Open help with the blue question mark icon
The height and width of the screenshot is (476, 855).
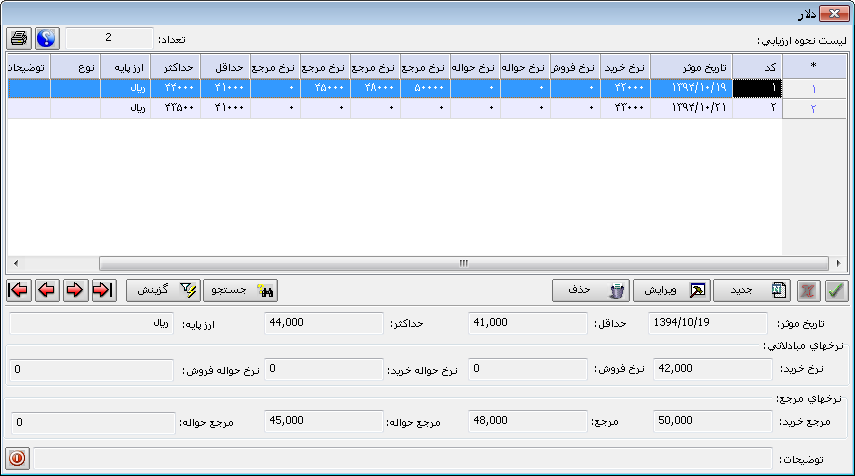click(47, 39)
